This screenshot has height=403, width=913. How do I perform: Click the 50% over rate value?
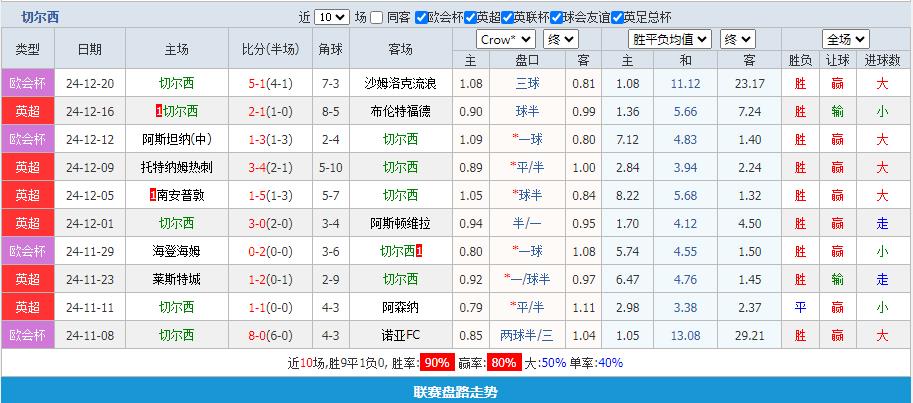pos(553,363)
